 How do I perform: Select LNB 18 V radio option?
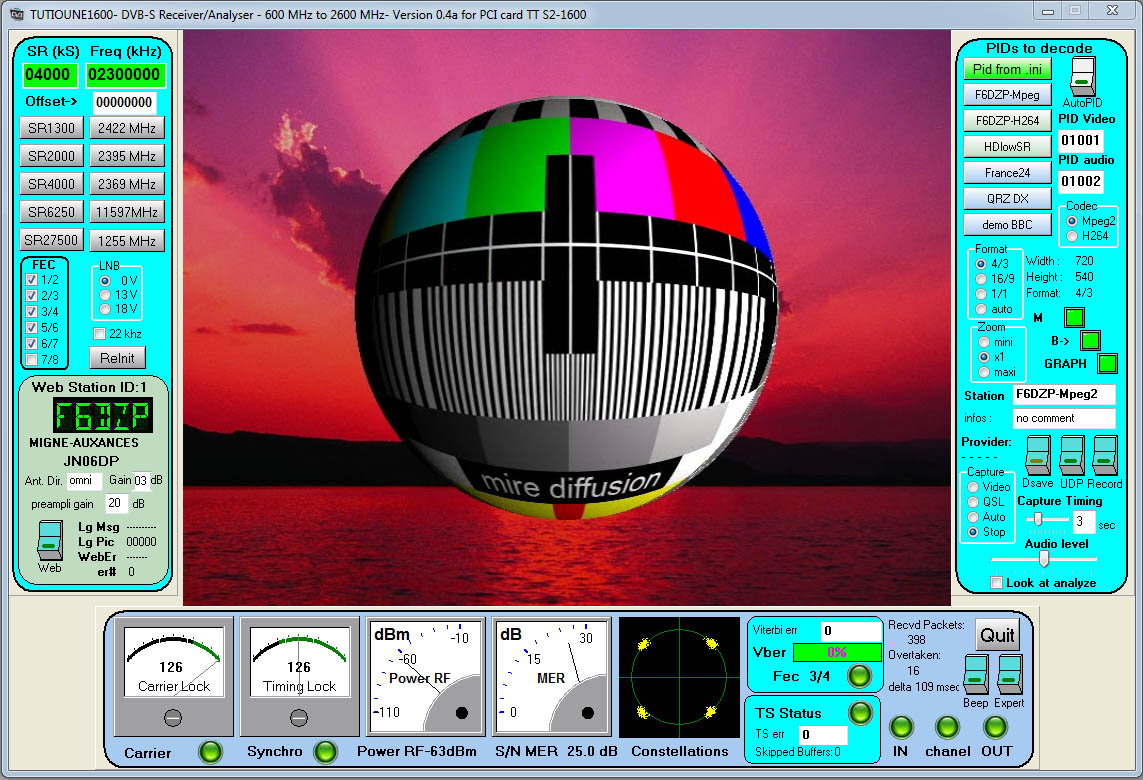pyautogui.click(x=105, y=308)
